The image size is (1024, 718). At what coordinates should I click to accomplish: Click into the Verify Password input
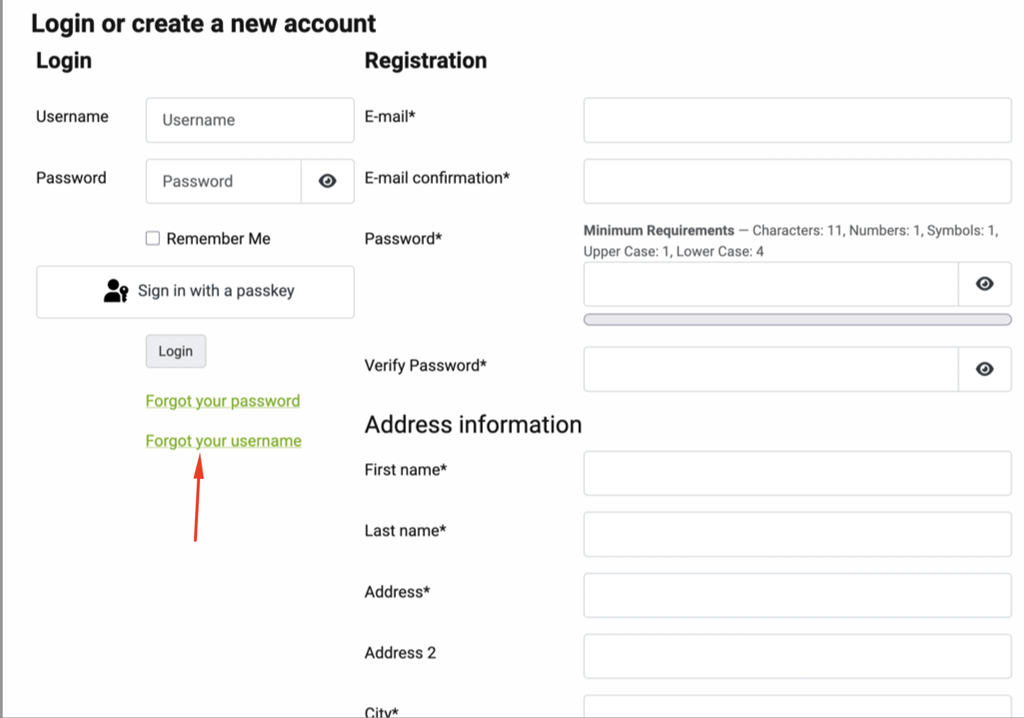tap(771, 369)
